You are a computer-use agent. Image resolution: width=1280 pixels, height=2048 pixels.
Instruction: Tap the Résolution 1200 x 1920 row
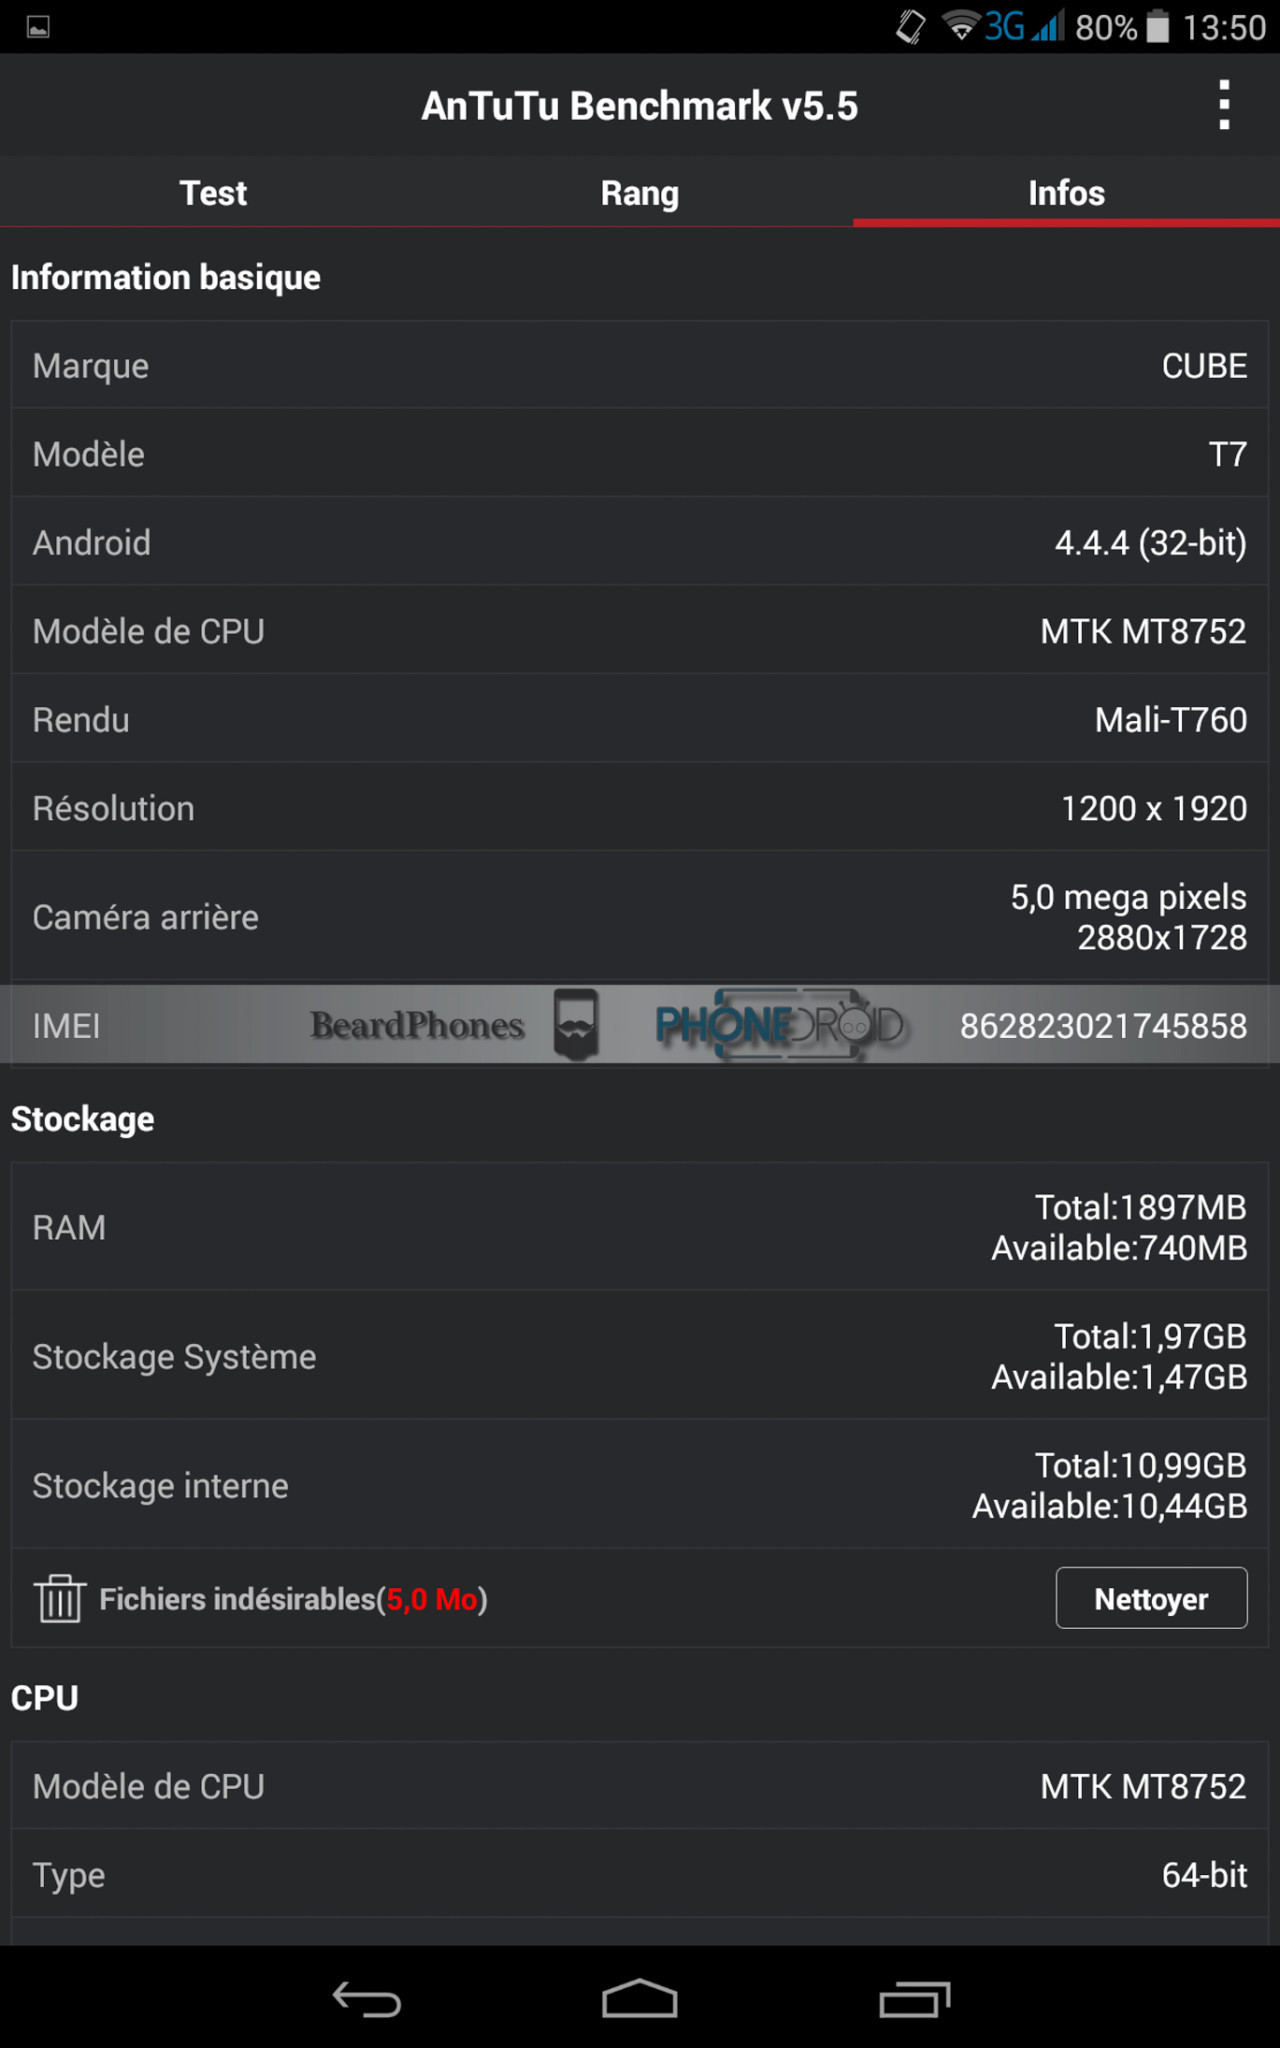pos(640,807)
